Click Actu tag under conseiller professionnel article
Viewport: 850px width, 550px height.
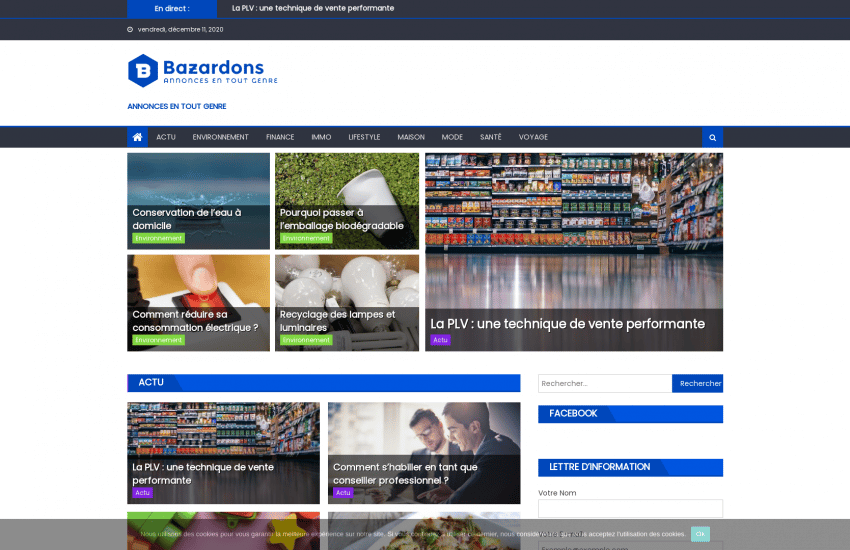click(343, 493)
